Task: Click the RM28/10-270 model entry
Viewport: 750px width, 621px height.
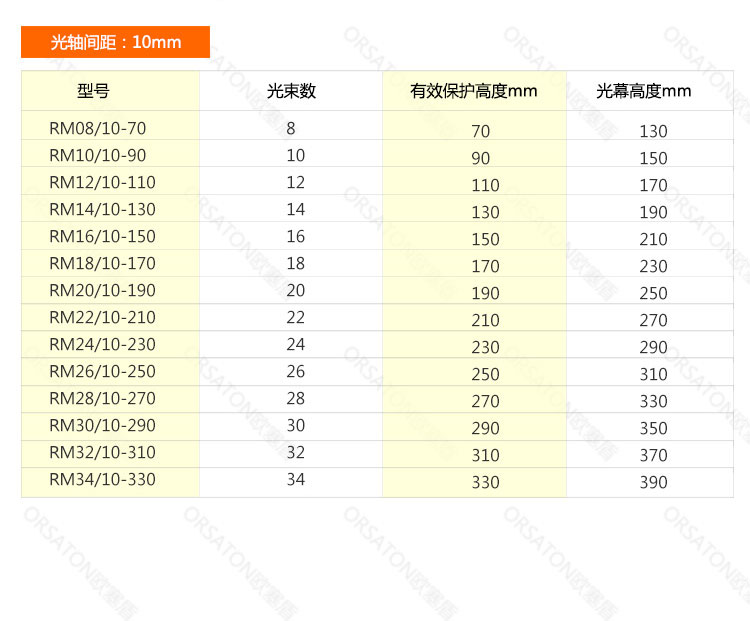Action: [102, 398]
